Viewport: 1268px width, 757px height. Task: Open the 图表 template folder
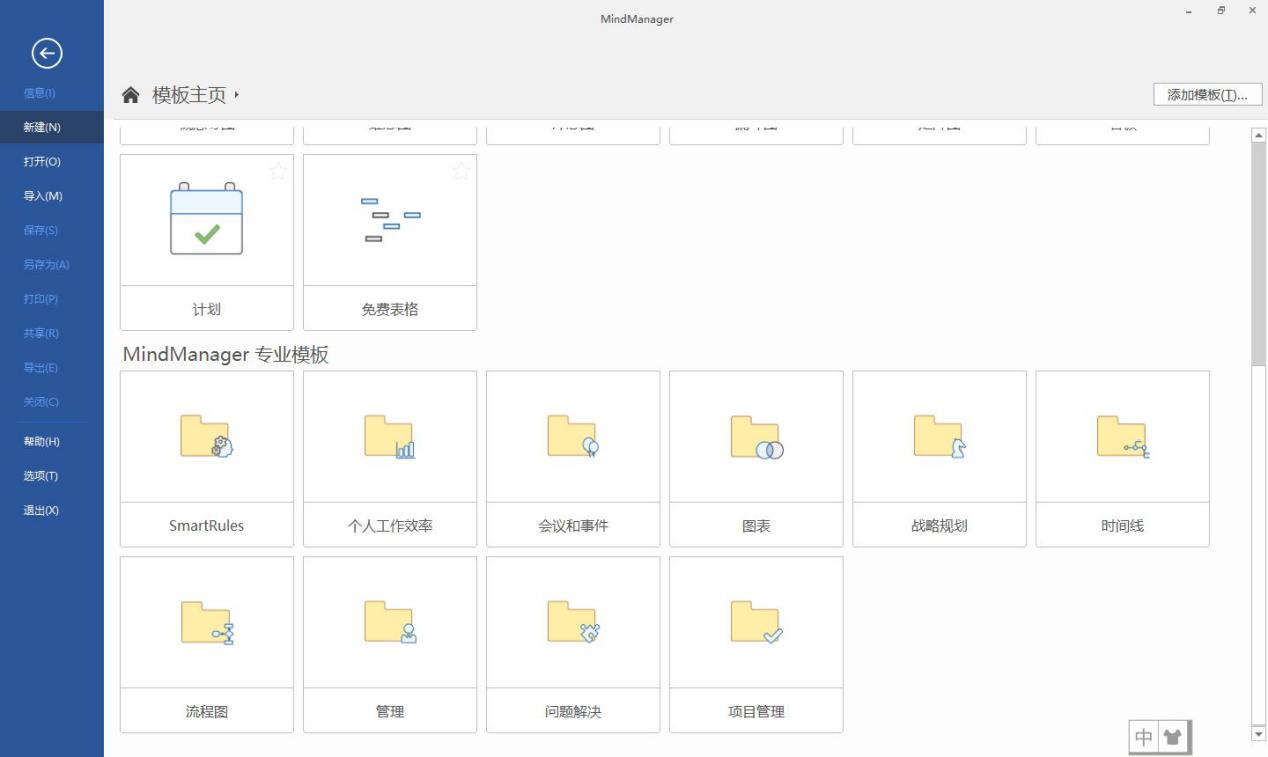pyautogui.click(x=756, y=457)
